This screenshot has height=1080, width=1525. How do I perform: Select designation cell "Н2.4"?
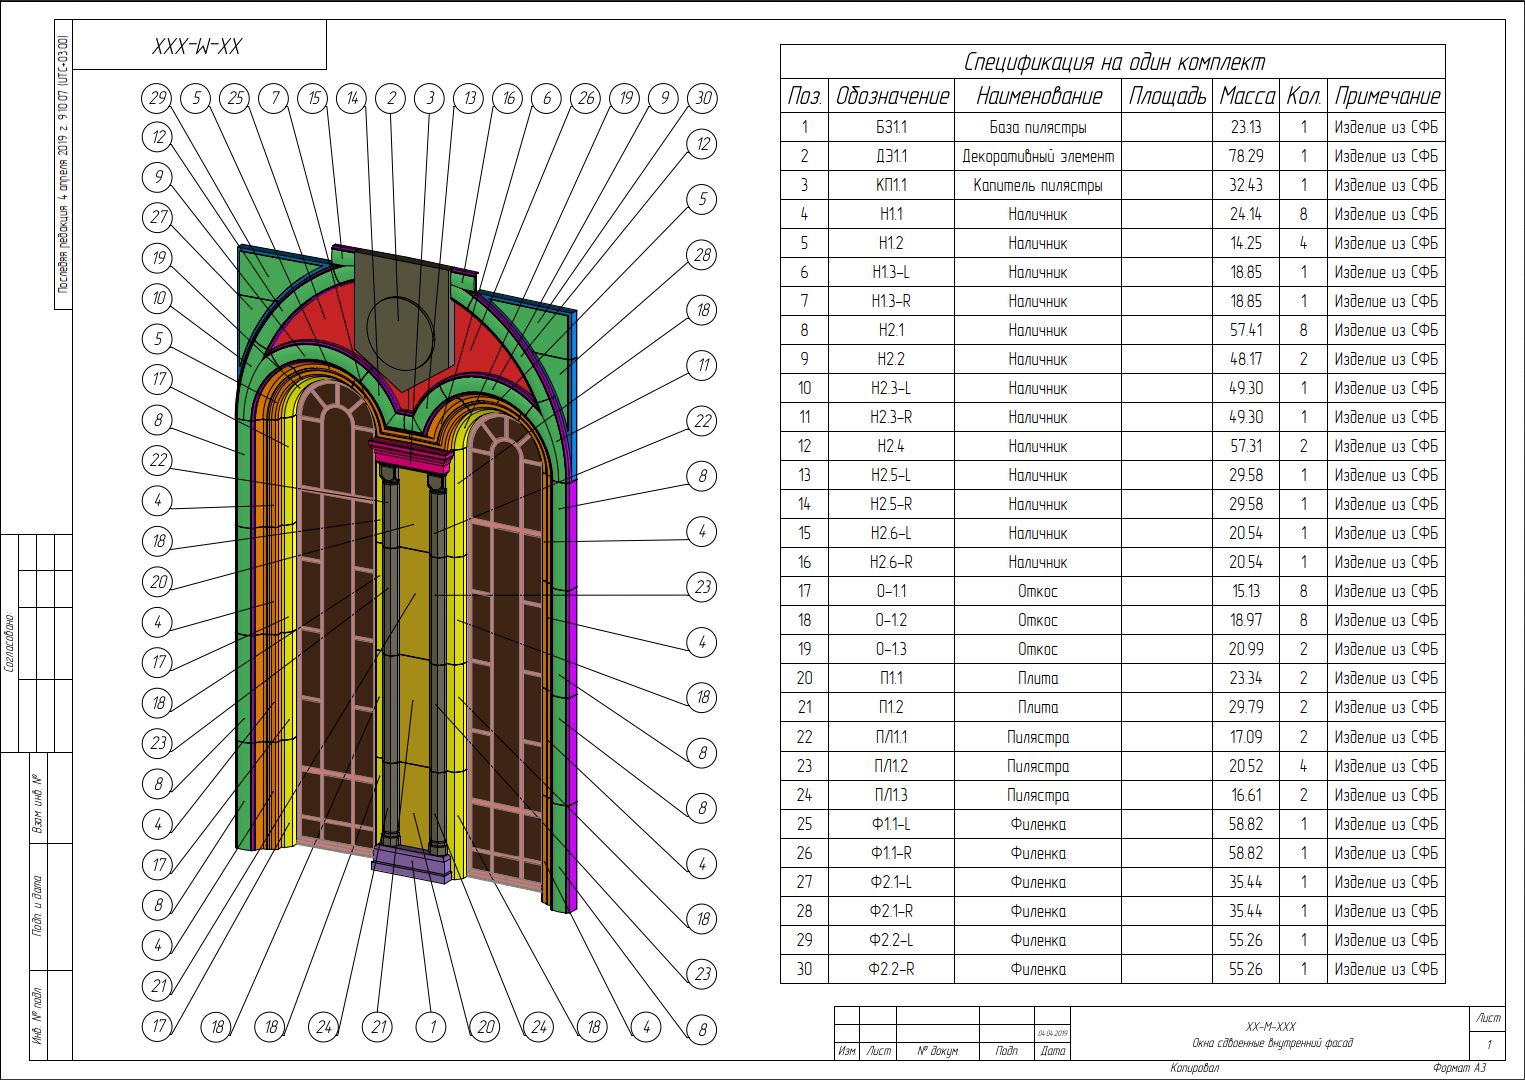point(891,446)
